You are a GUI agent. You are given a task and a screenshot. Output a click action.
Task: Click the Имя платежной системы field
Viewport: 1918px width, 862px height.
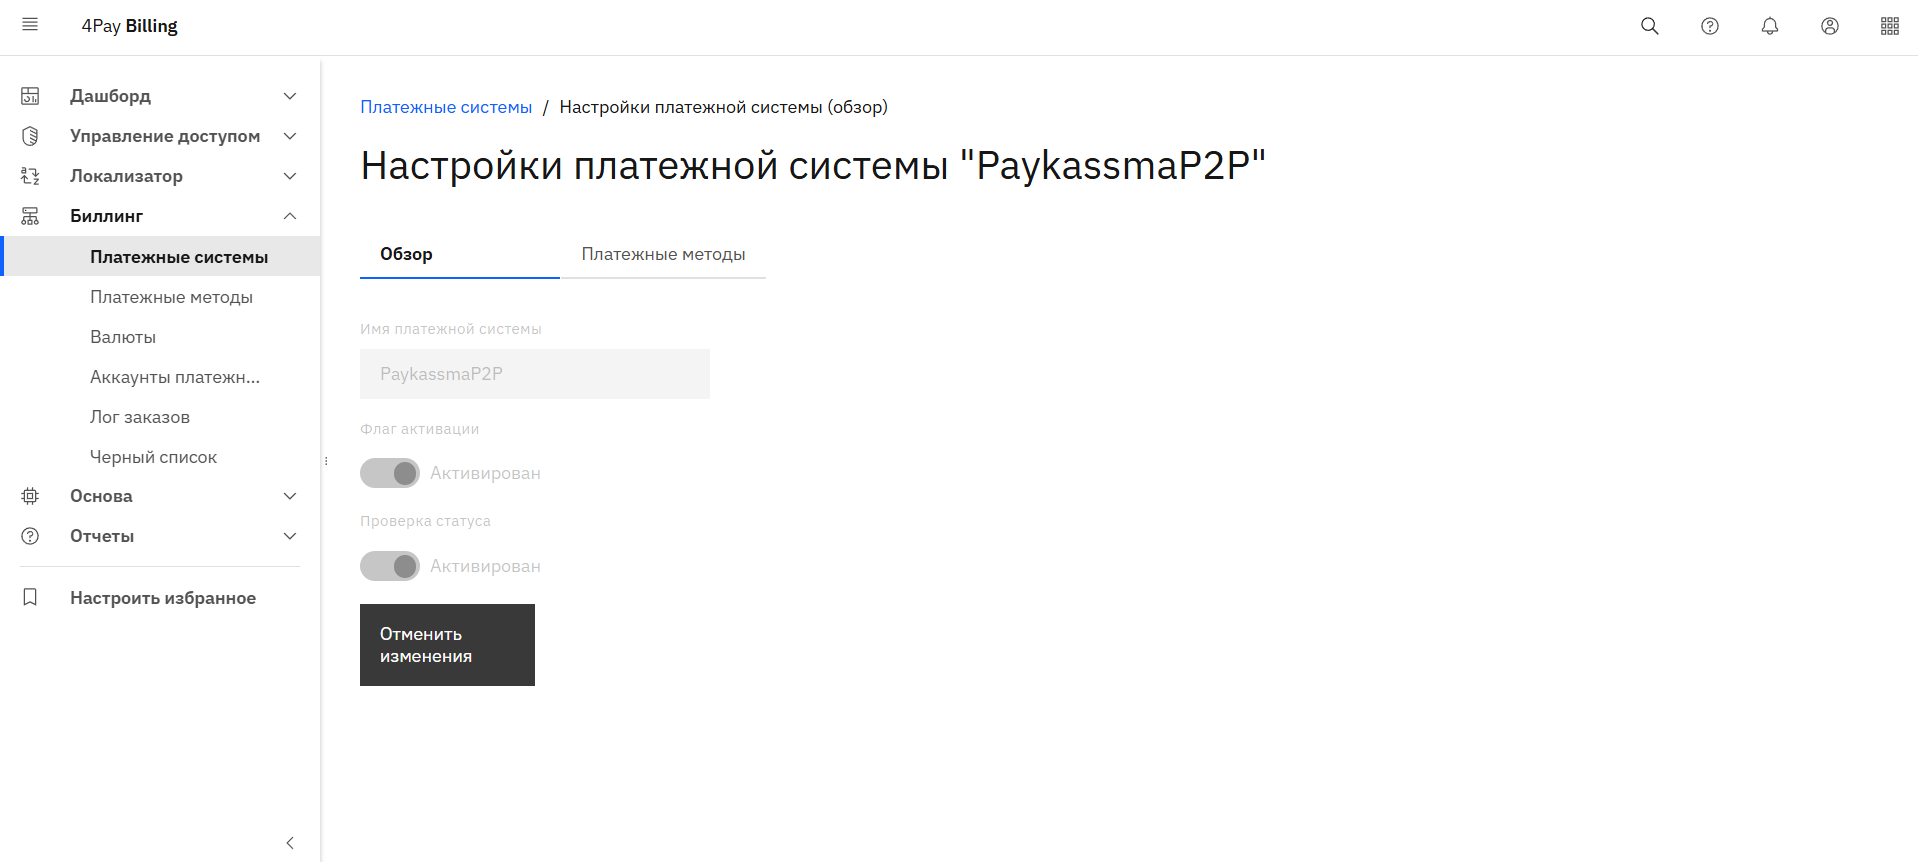[535, 374]
